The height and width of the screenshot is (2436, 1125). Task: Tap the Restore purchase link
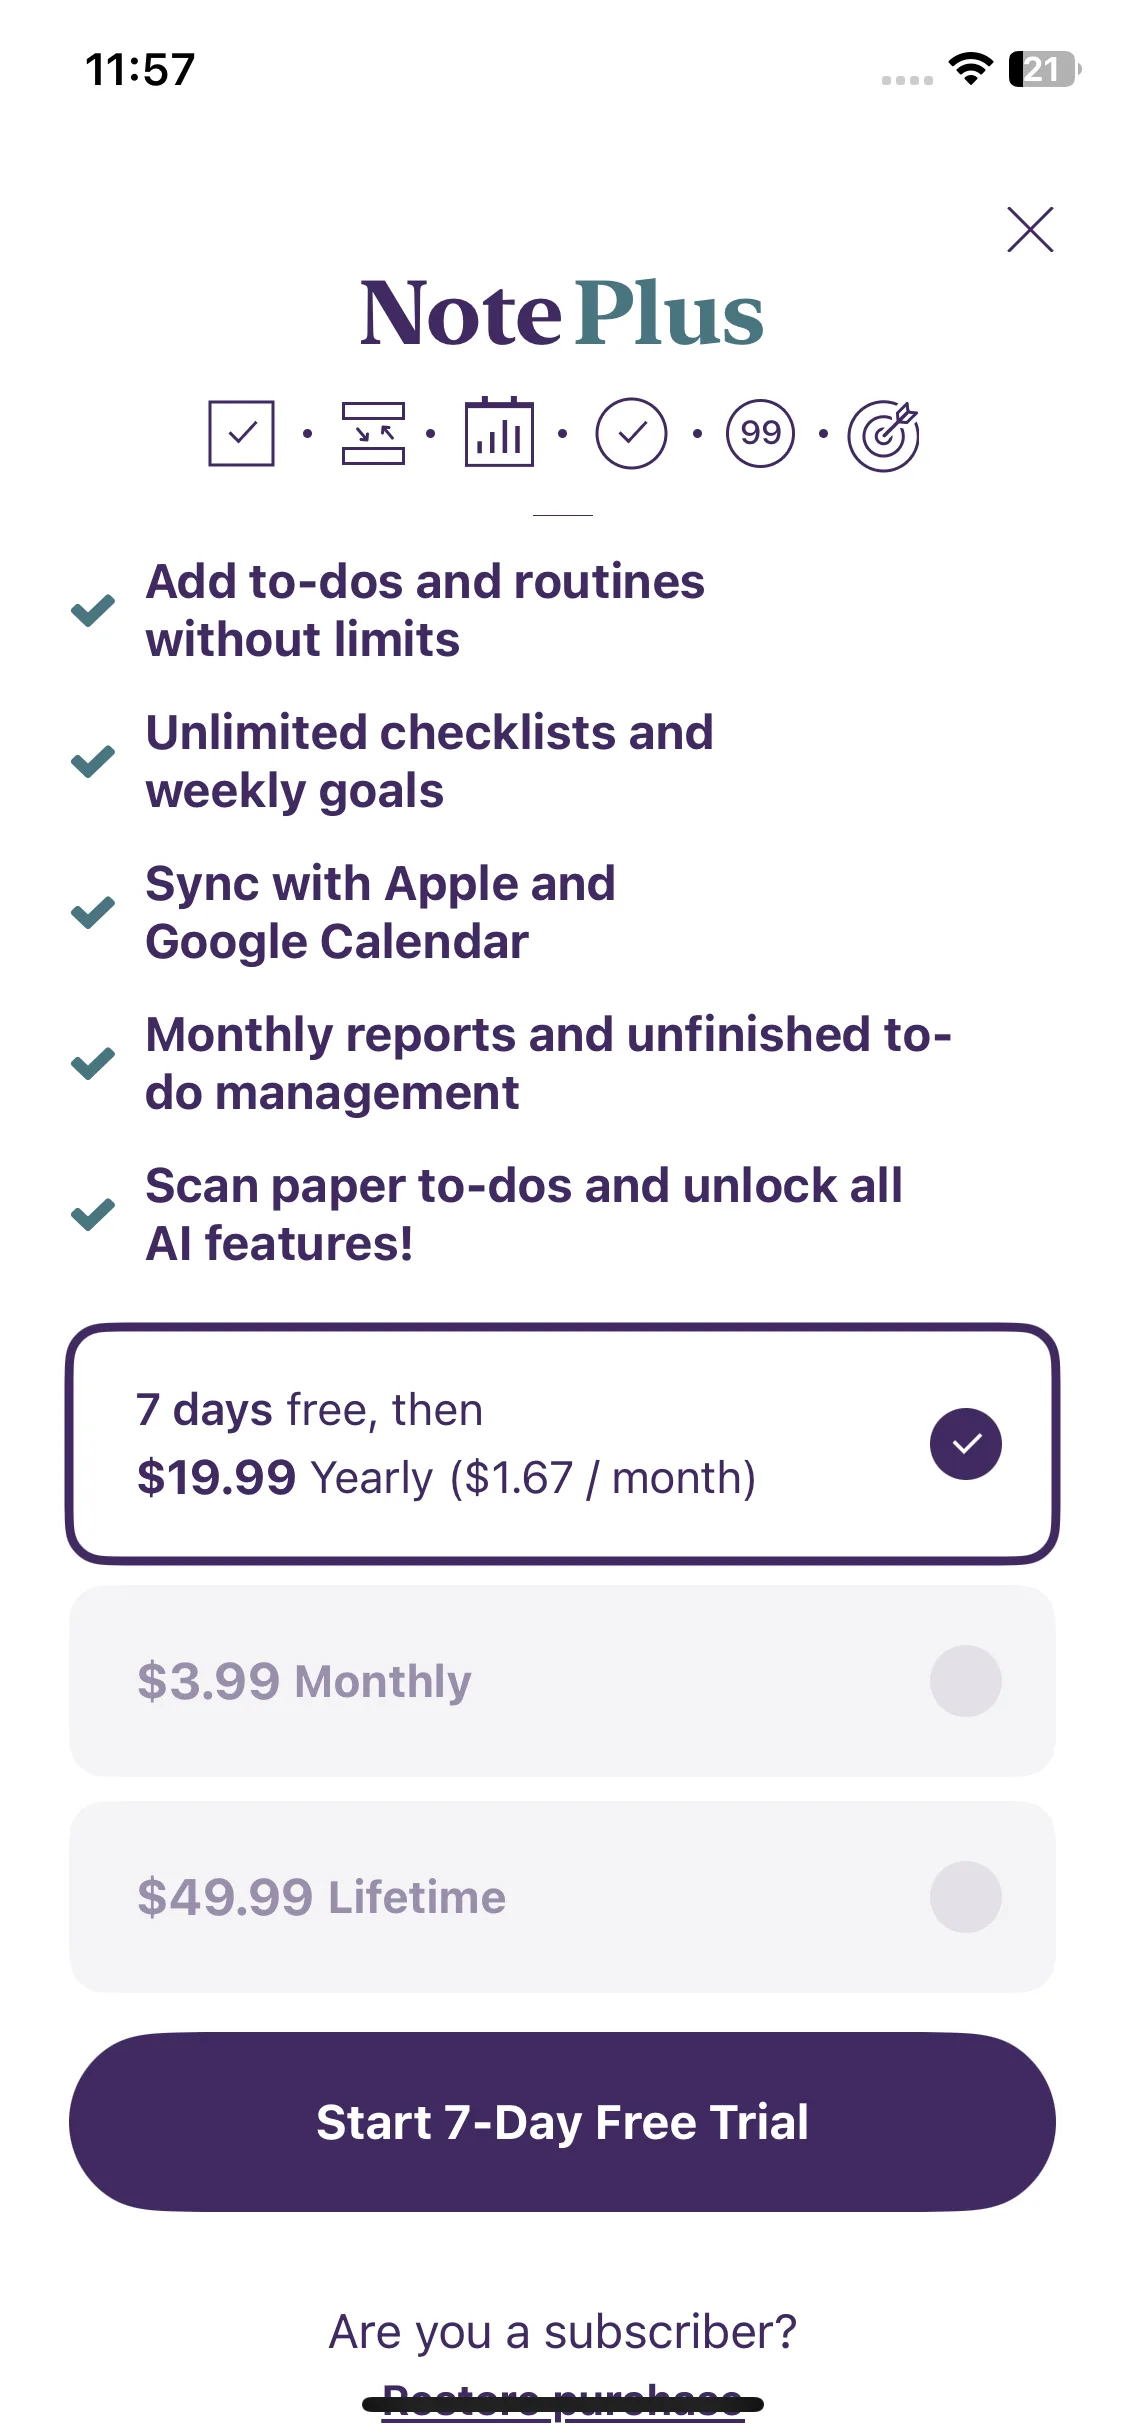tap(562, 2400)
